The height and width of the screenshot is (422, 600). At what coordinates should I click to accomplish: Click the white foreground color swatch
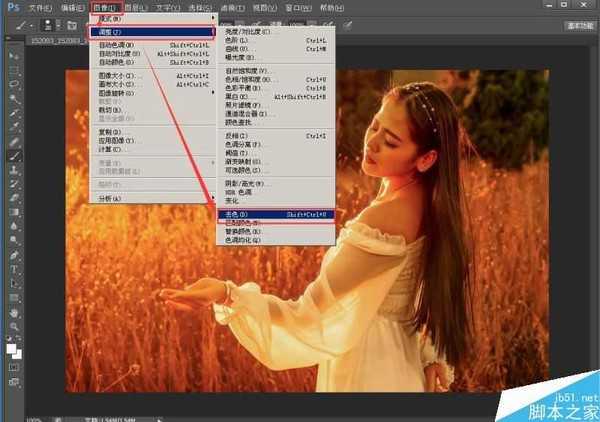[12, 348]
